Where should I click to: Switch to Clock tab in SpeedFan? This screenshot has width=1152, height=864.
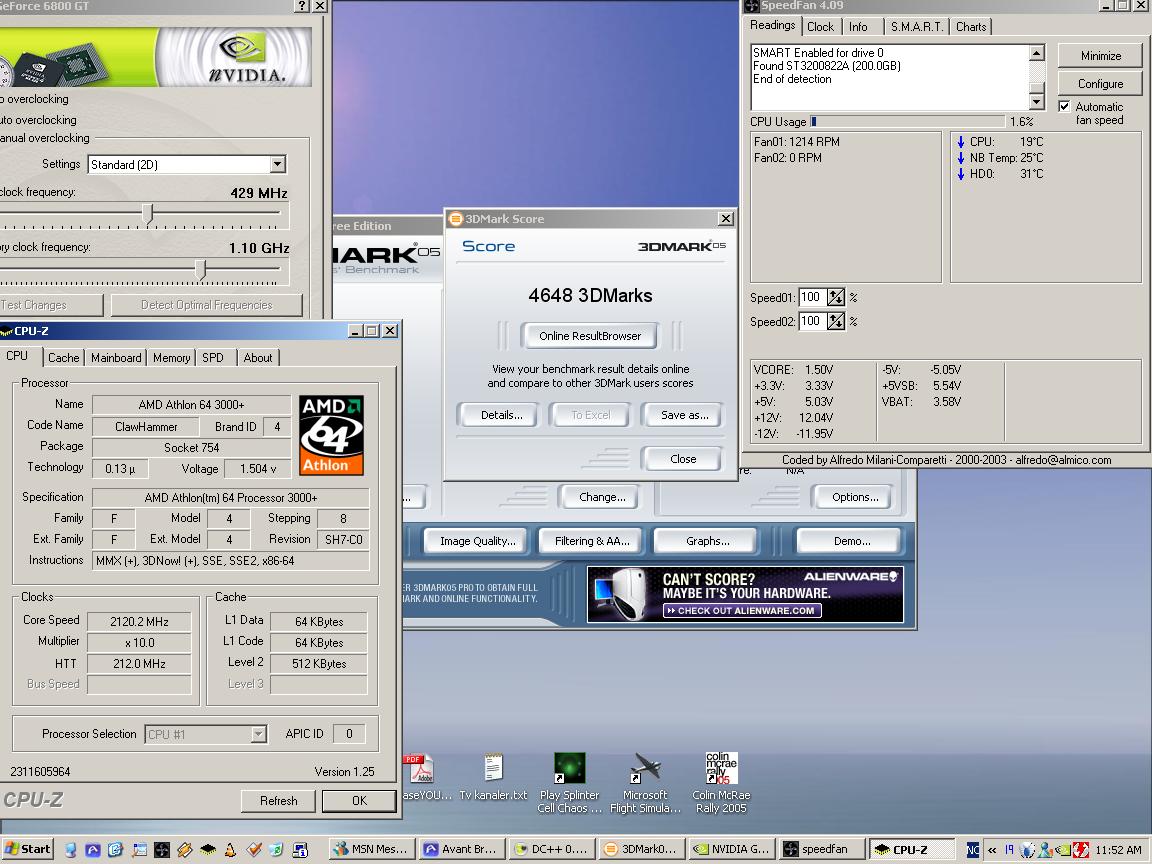(821, 26)
